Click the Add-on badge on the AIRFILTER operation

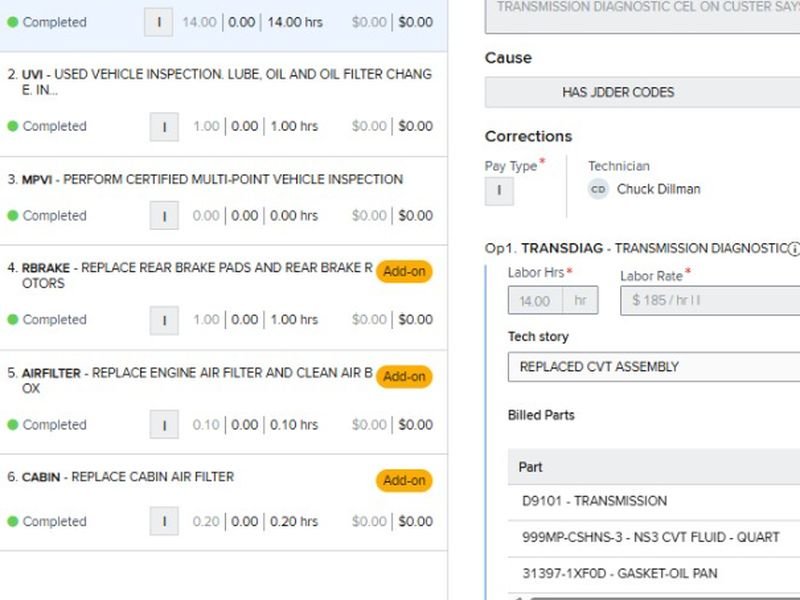[x=404, y=377]
